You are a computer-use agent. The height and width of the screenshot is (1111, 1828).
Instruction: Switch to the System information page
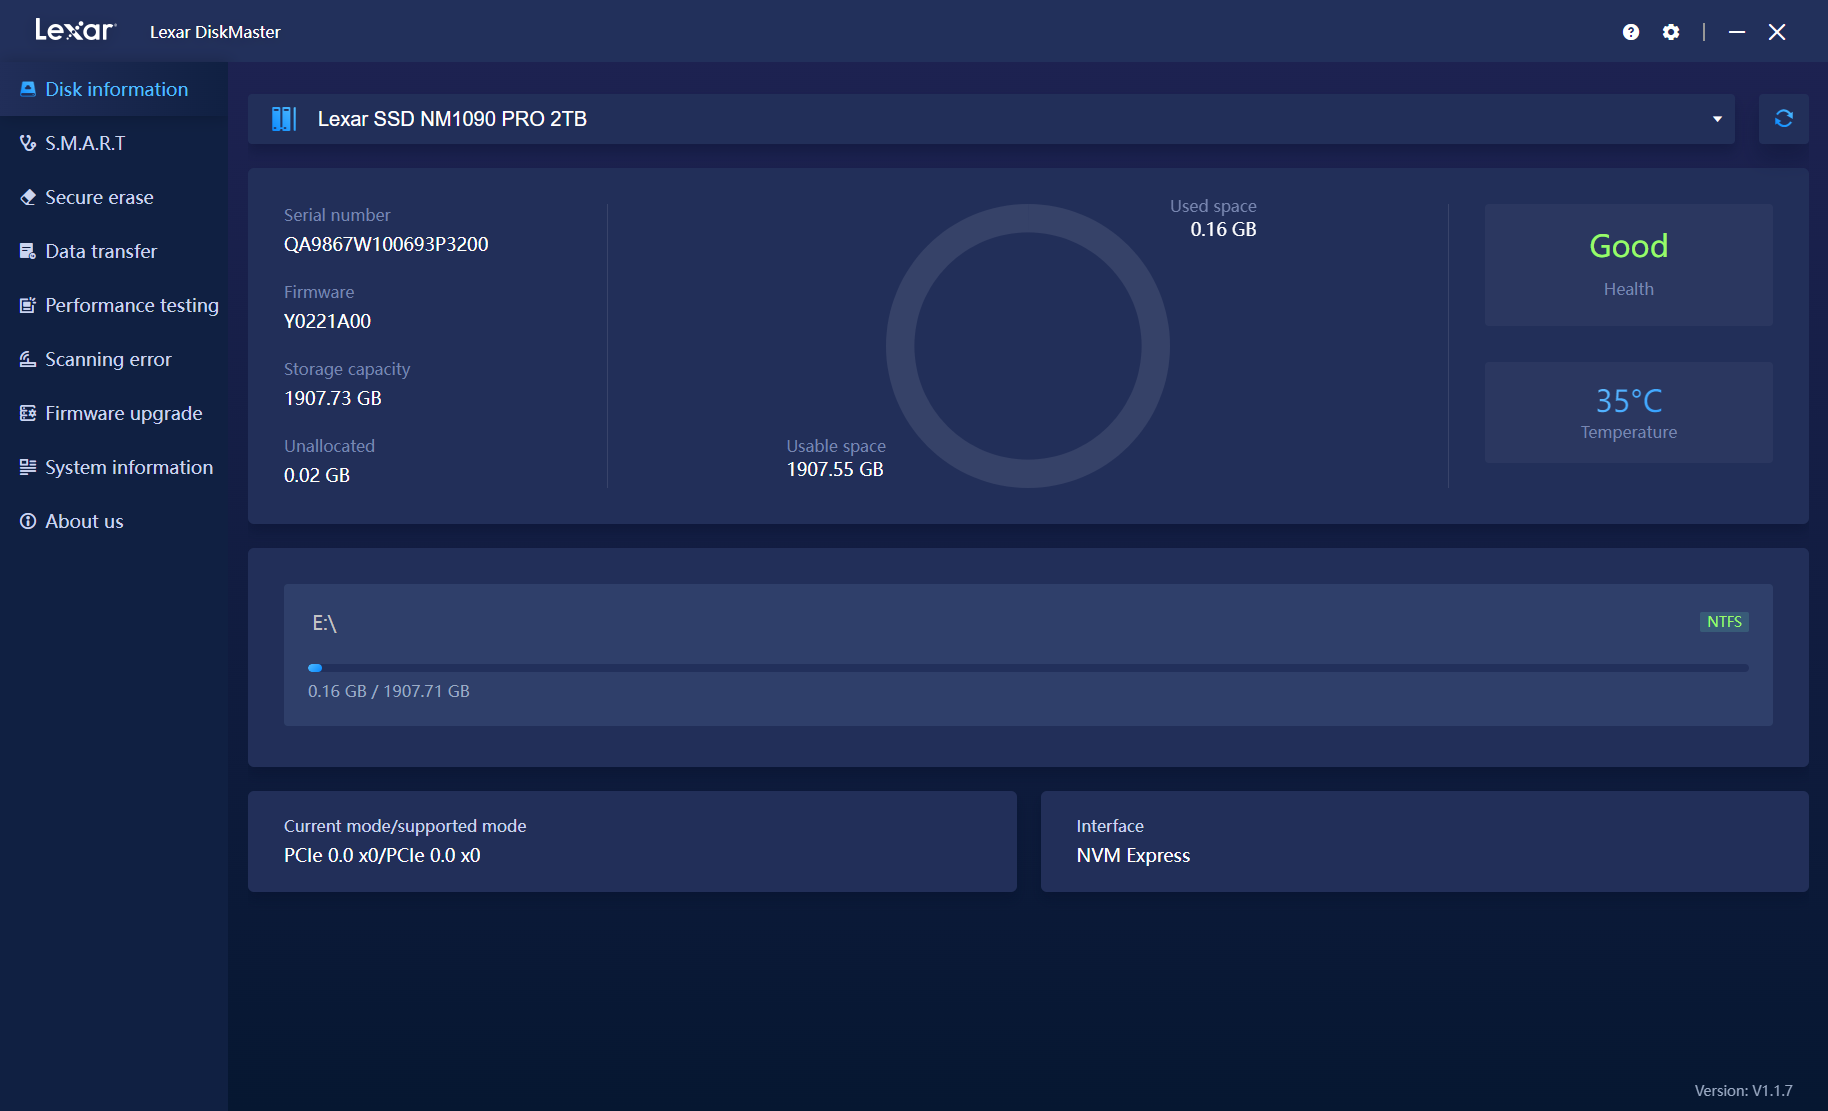click(128, 467)
